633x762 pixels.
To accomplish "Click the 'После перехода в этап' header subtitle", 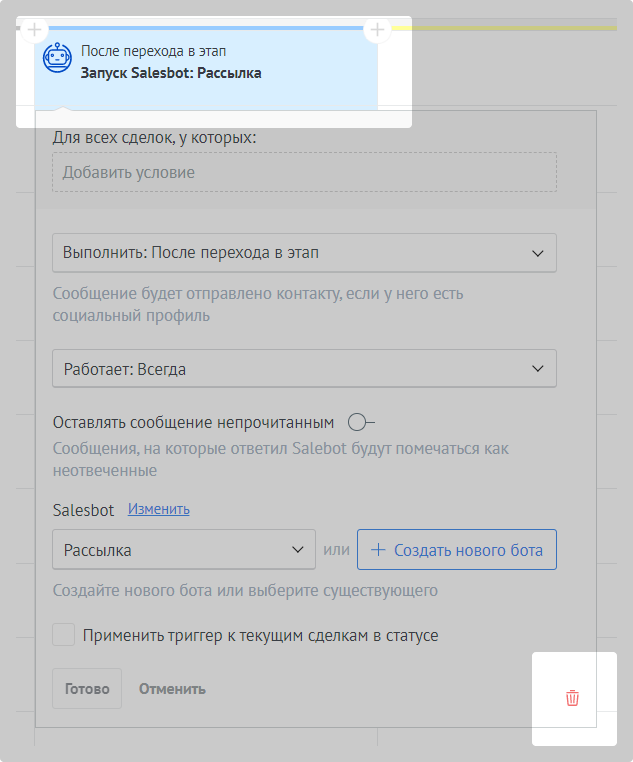I will [160, 50].
